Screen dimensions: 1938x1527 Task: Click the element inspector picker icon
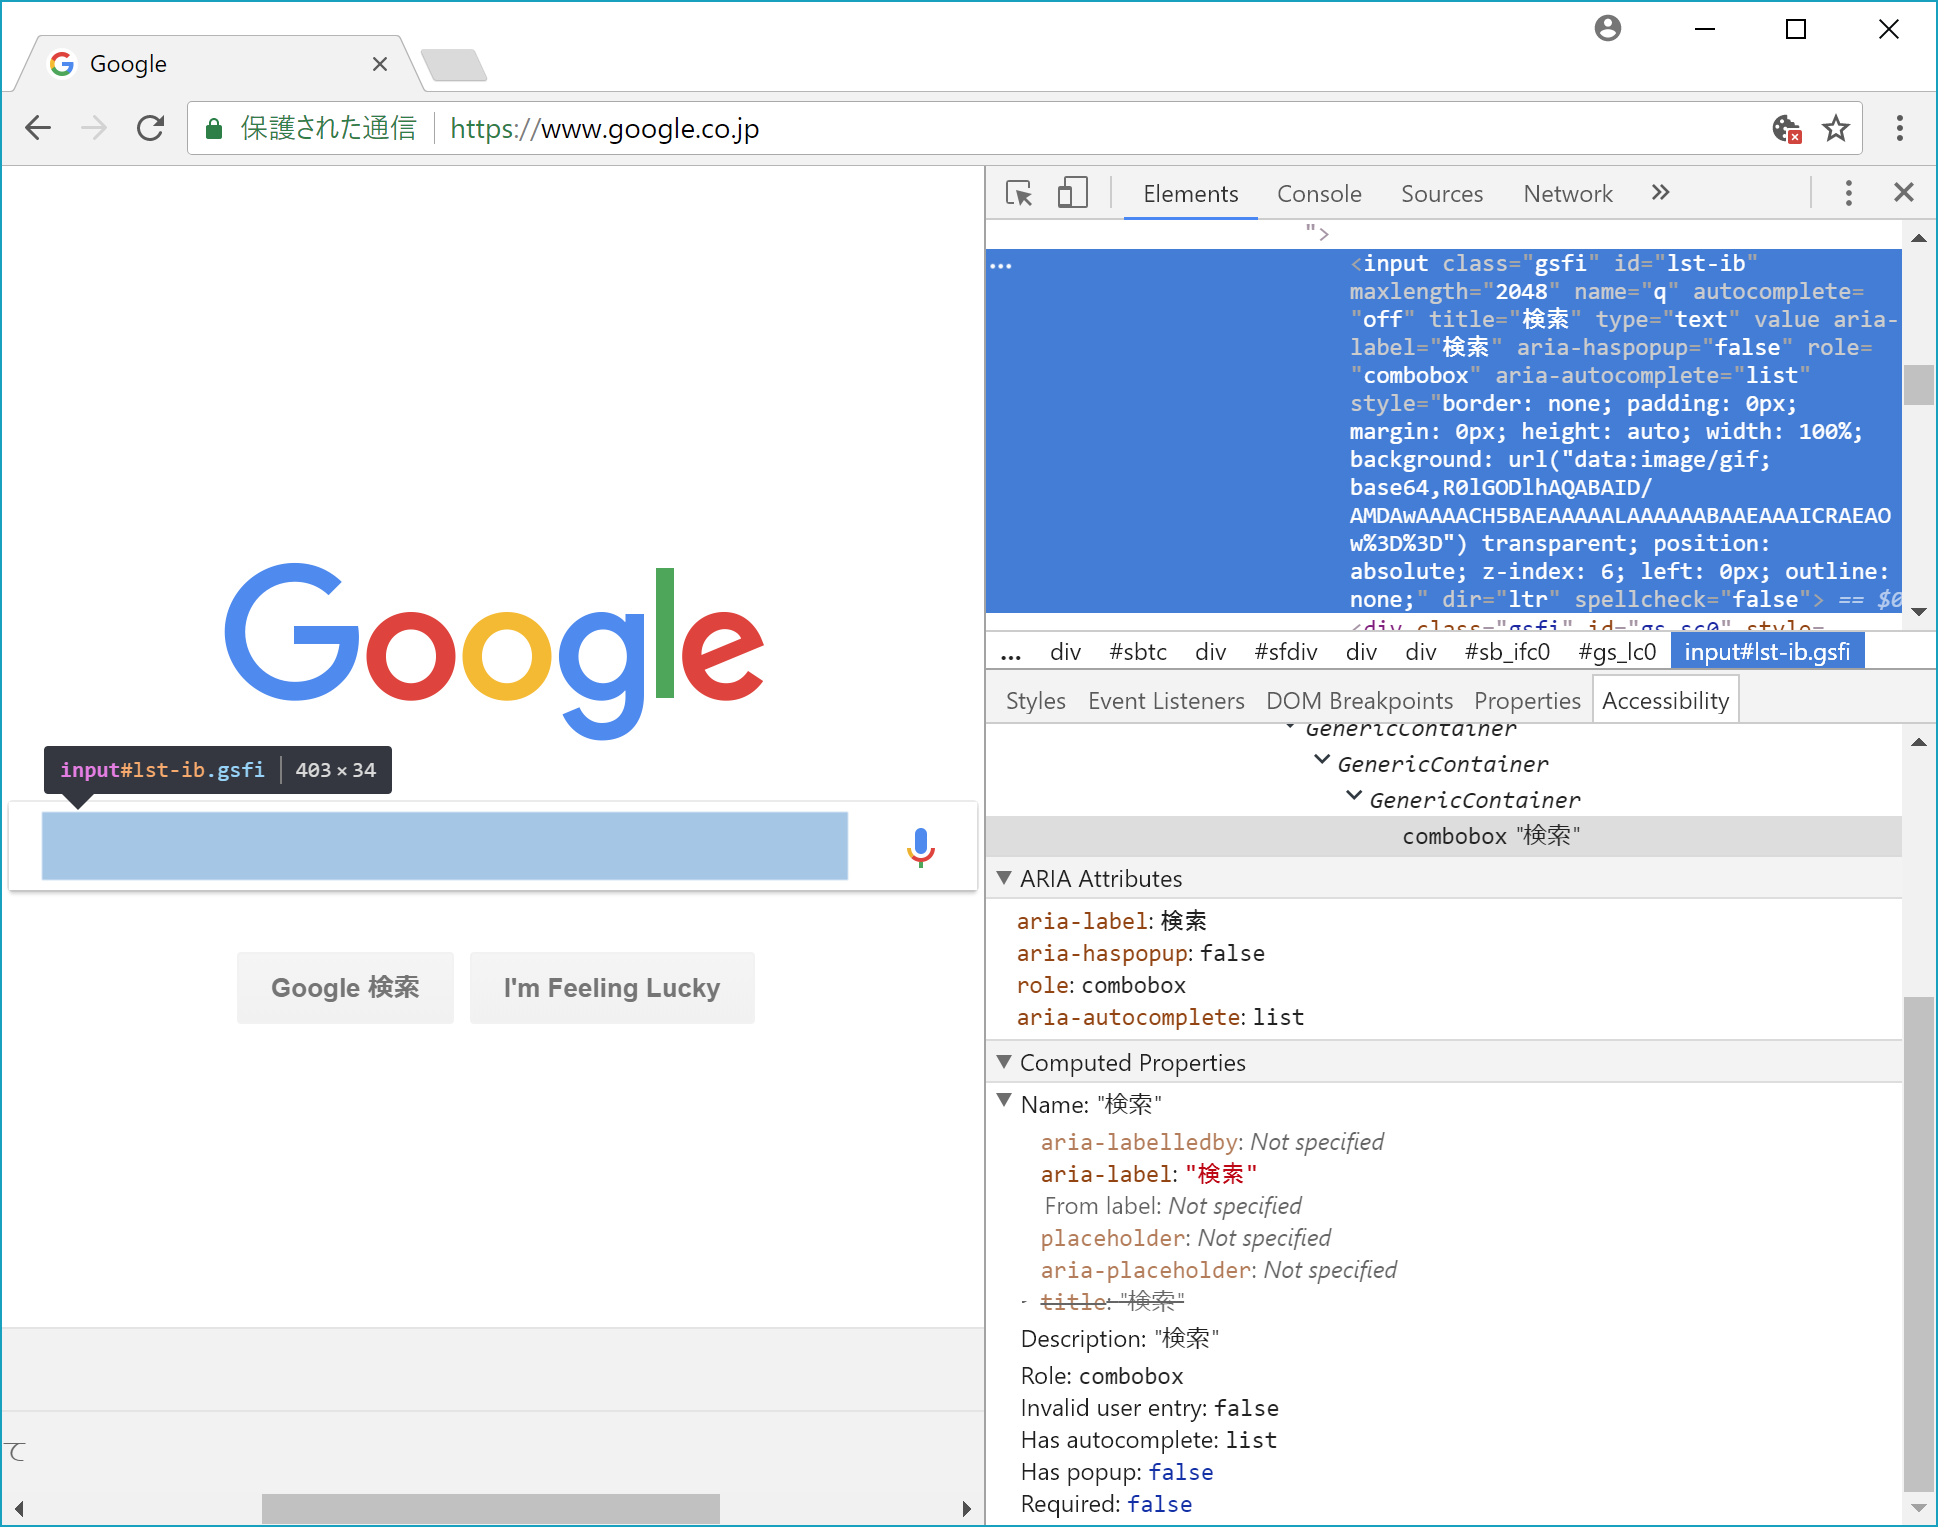(x=1019, y=193)
